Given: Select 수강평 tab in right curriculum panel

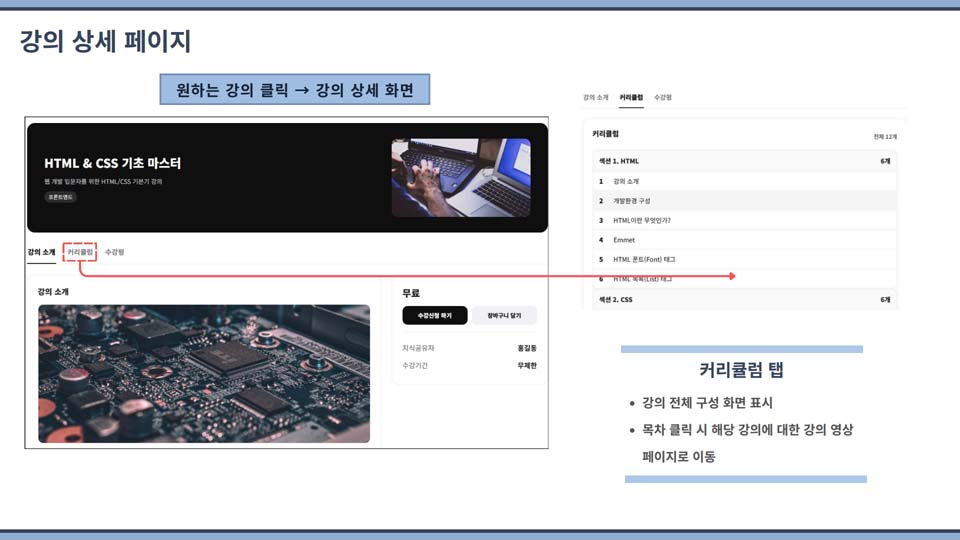Looking at the screenshot, I should point(662,98).
